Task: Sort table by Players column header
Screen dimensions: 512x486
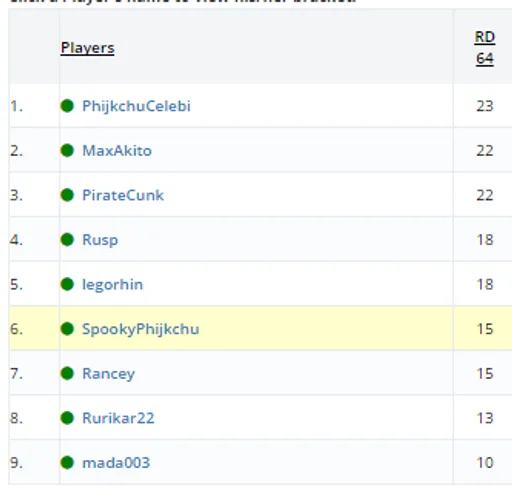Action: click(x=88, y=48)
